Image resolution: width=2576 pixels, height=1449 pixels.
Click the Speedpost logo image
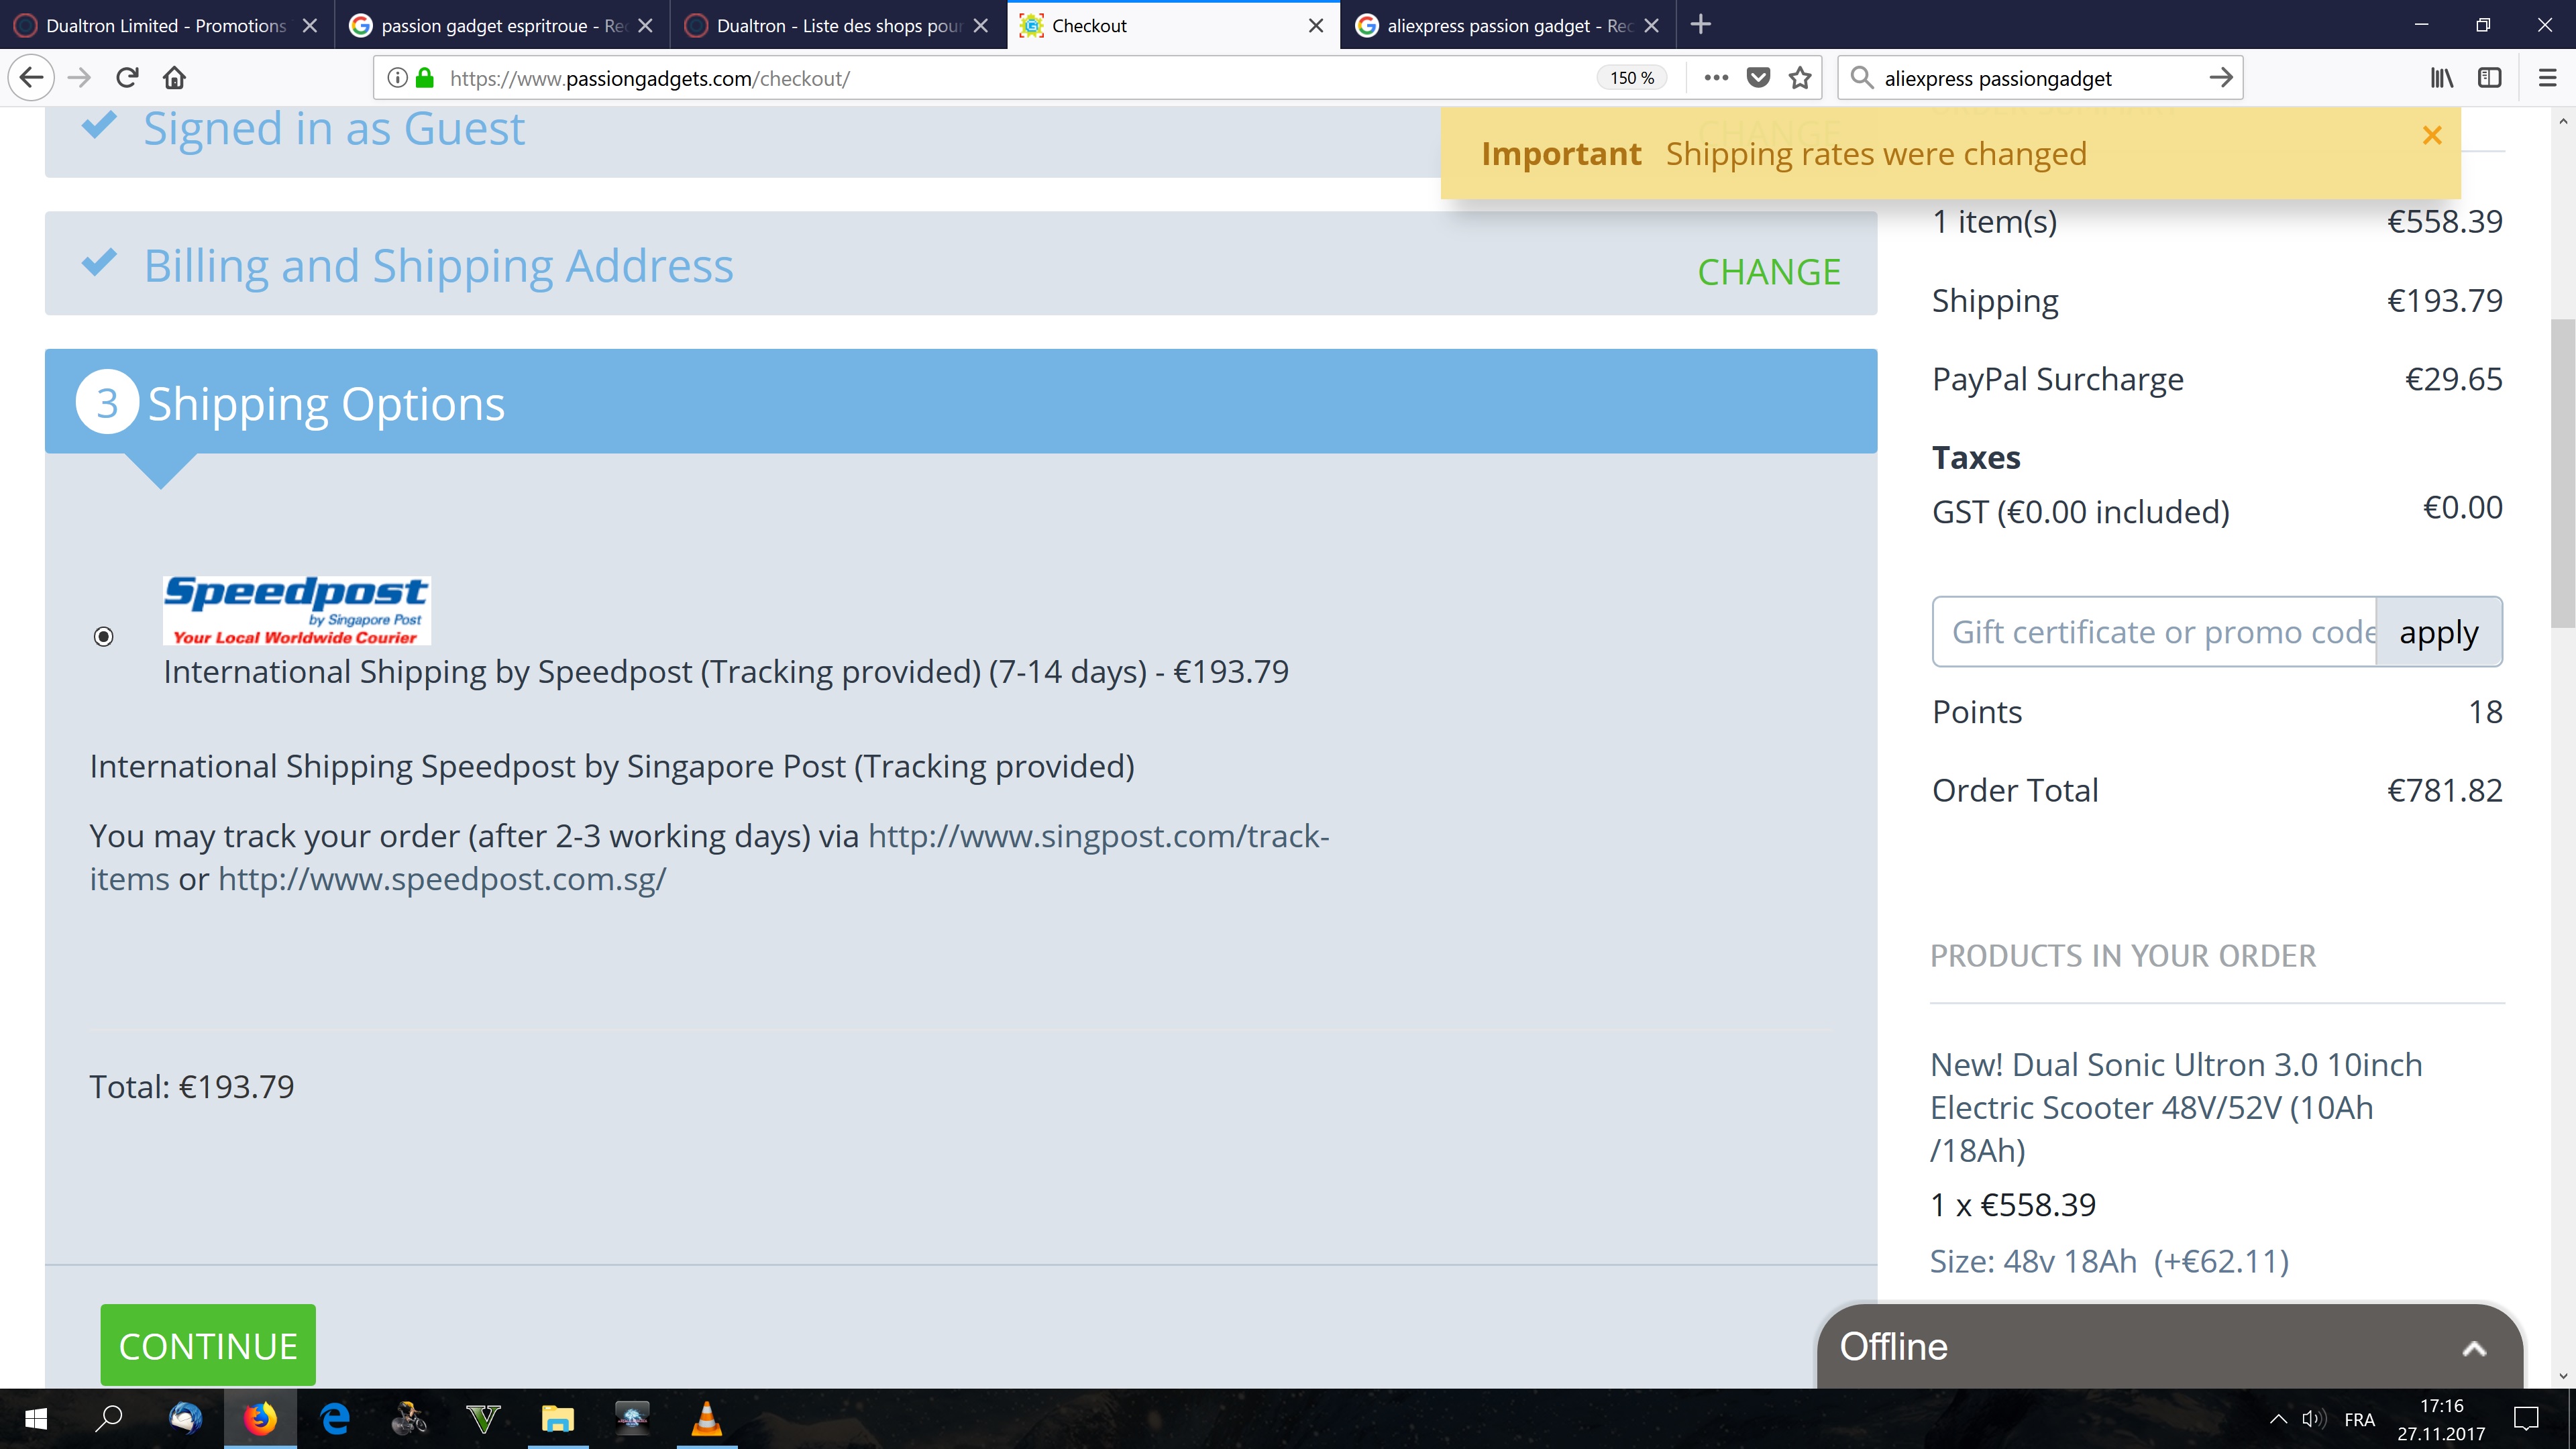(x=296, y=609)
